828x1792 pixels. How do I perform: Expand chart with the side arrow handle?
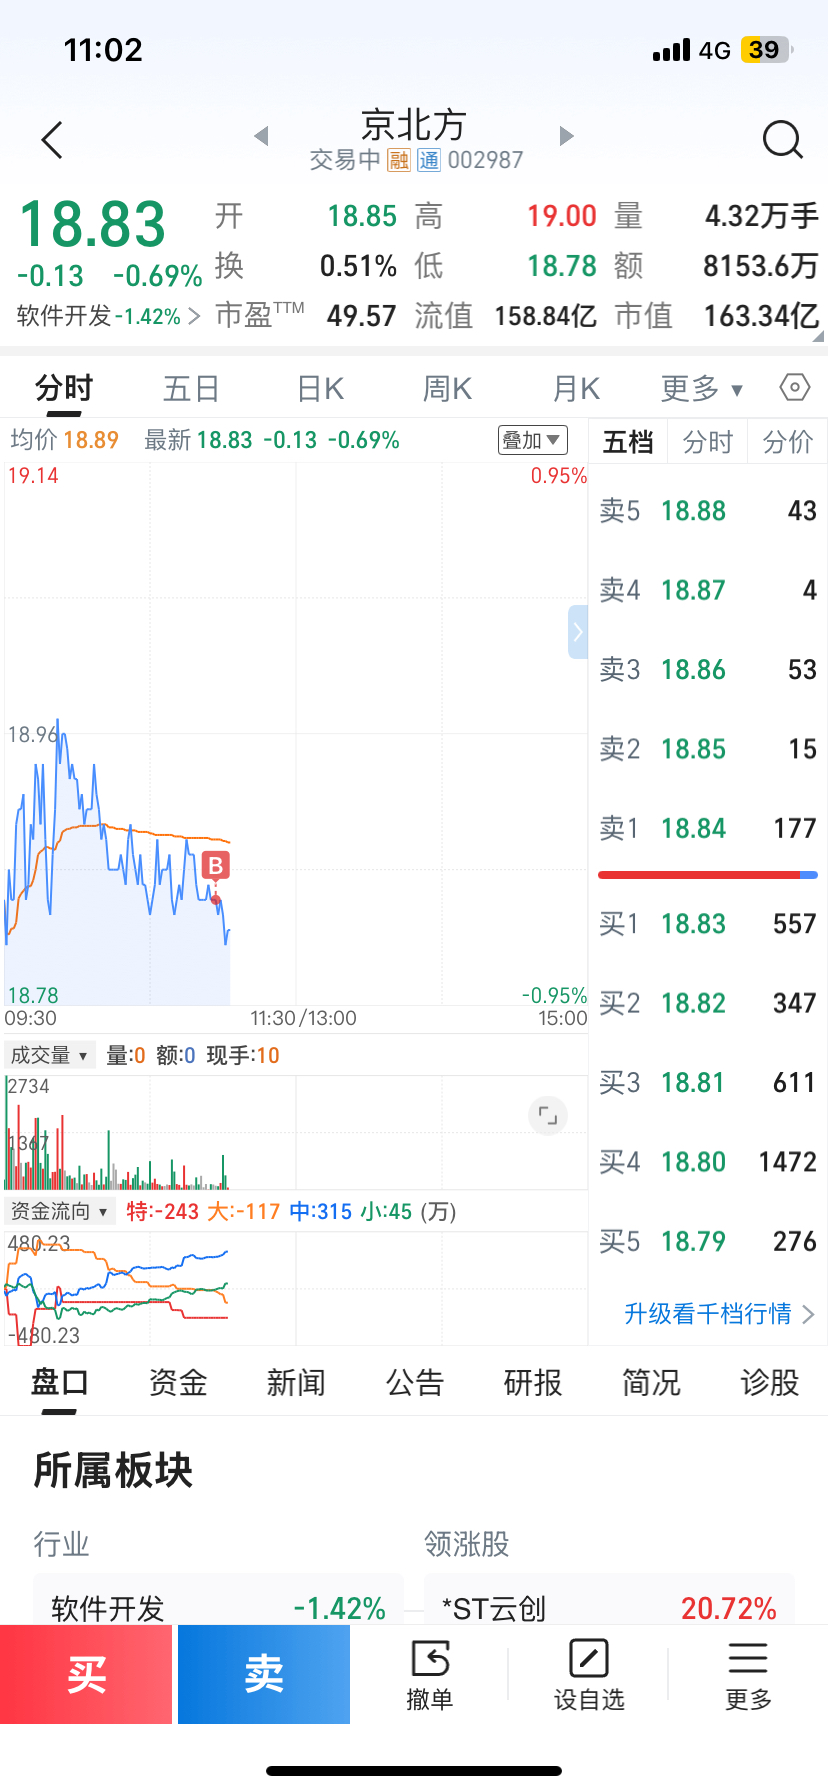[578, 632]
